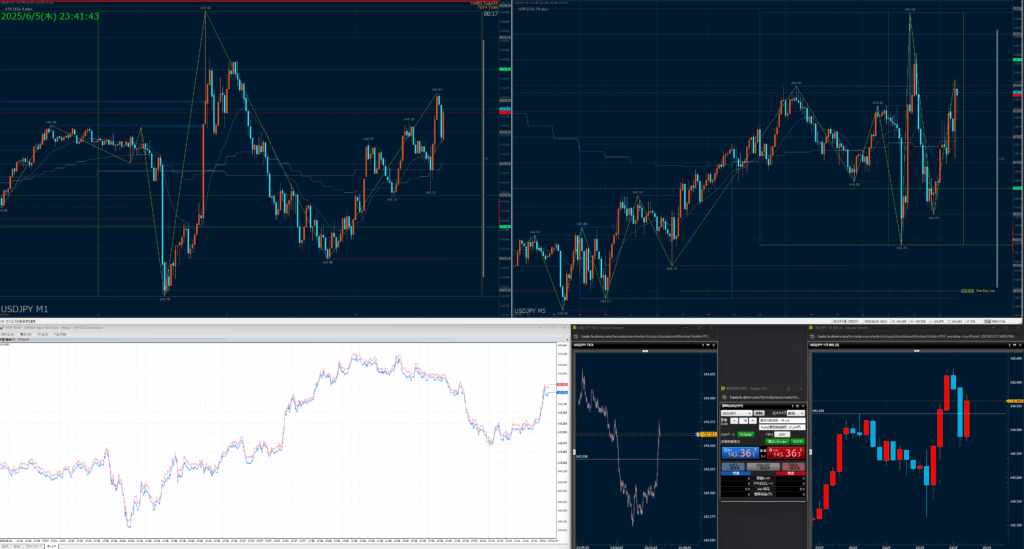Click the blue Bid 143.361 sell button

[x=741, y=453]
